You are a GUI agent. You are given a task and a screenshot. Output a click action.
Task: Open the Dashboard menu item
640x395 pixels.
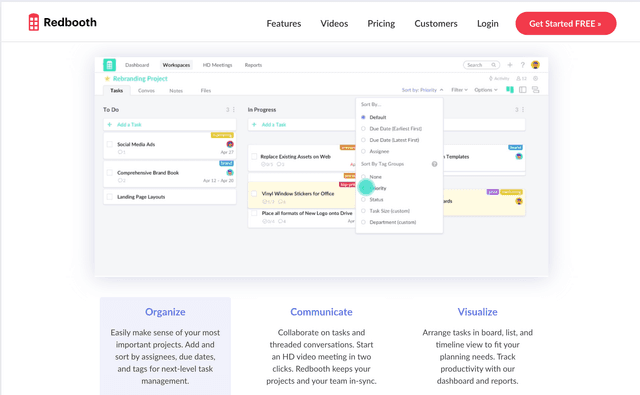pyautogui.click(x=137, y=65)
